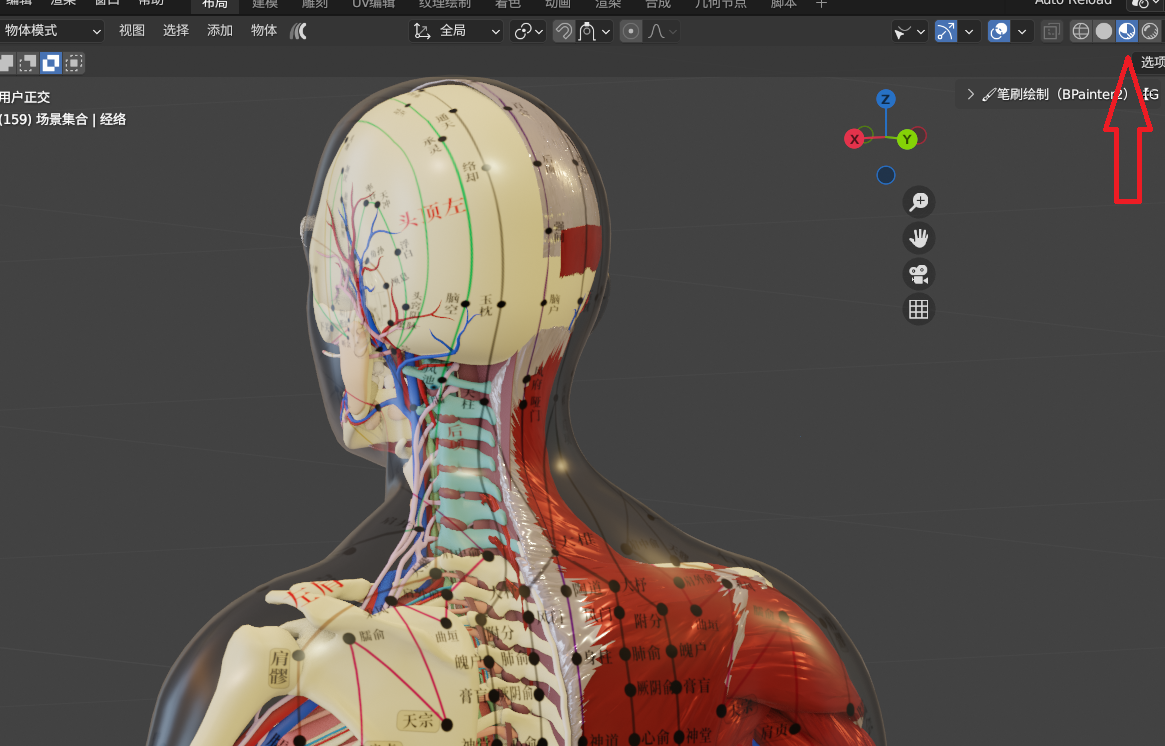The width and height of the screenshot is (1165, 746).
Task: Switch to the 布局 workspace tab
Action: 215,4
